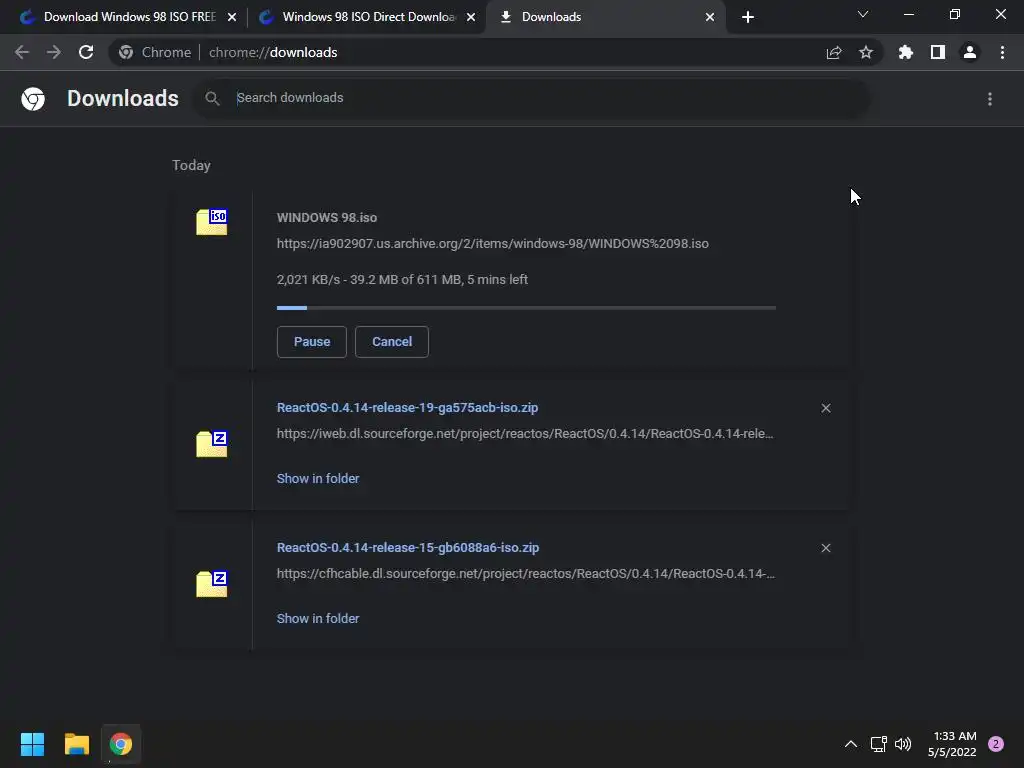Open a new tab with plus button
Screen dimensions: 1024x768
[748, 17]
